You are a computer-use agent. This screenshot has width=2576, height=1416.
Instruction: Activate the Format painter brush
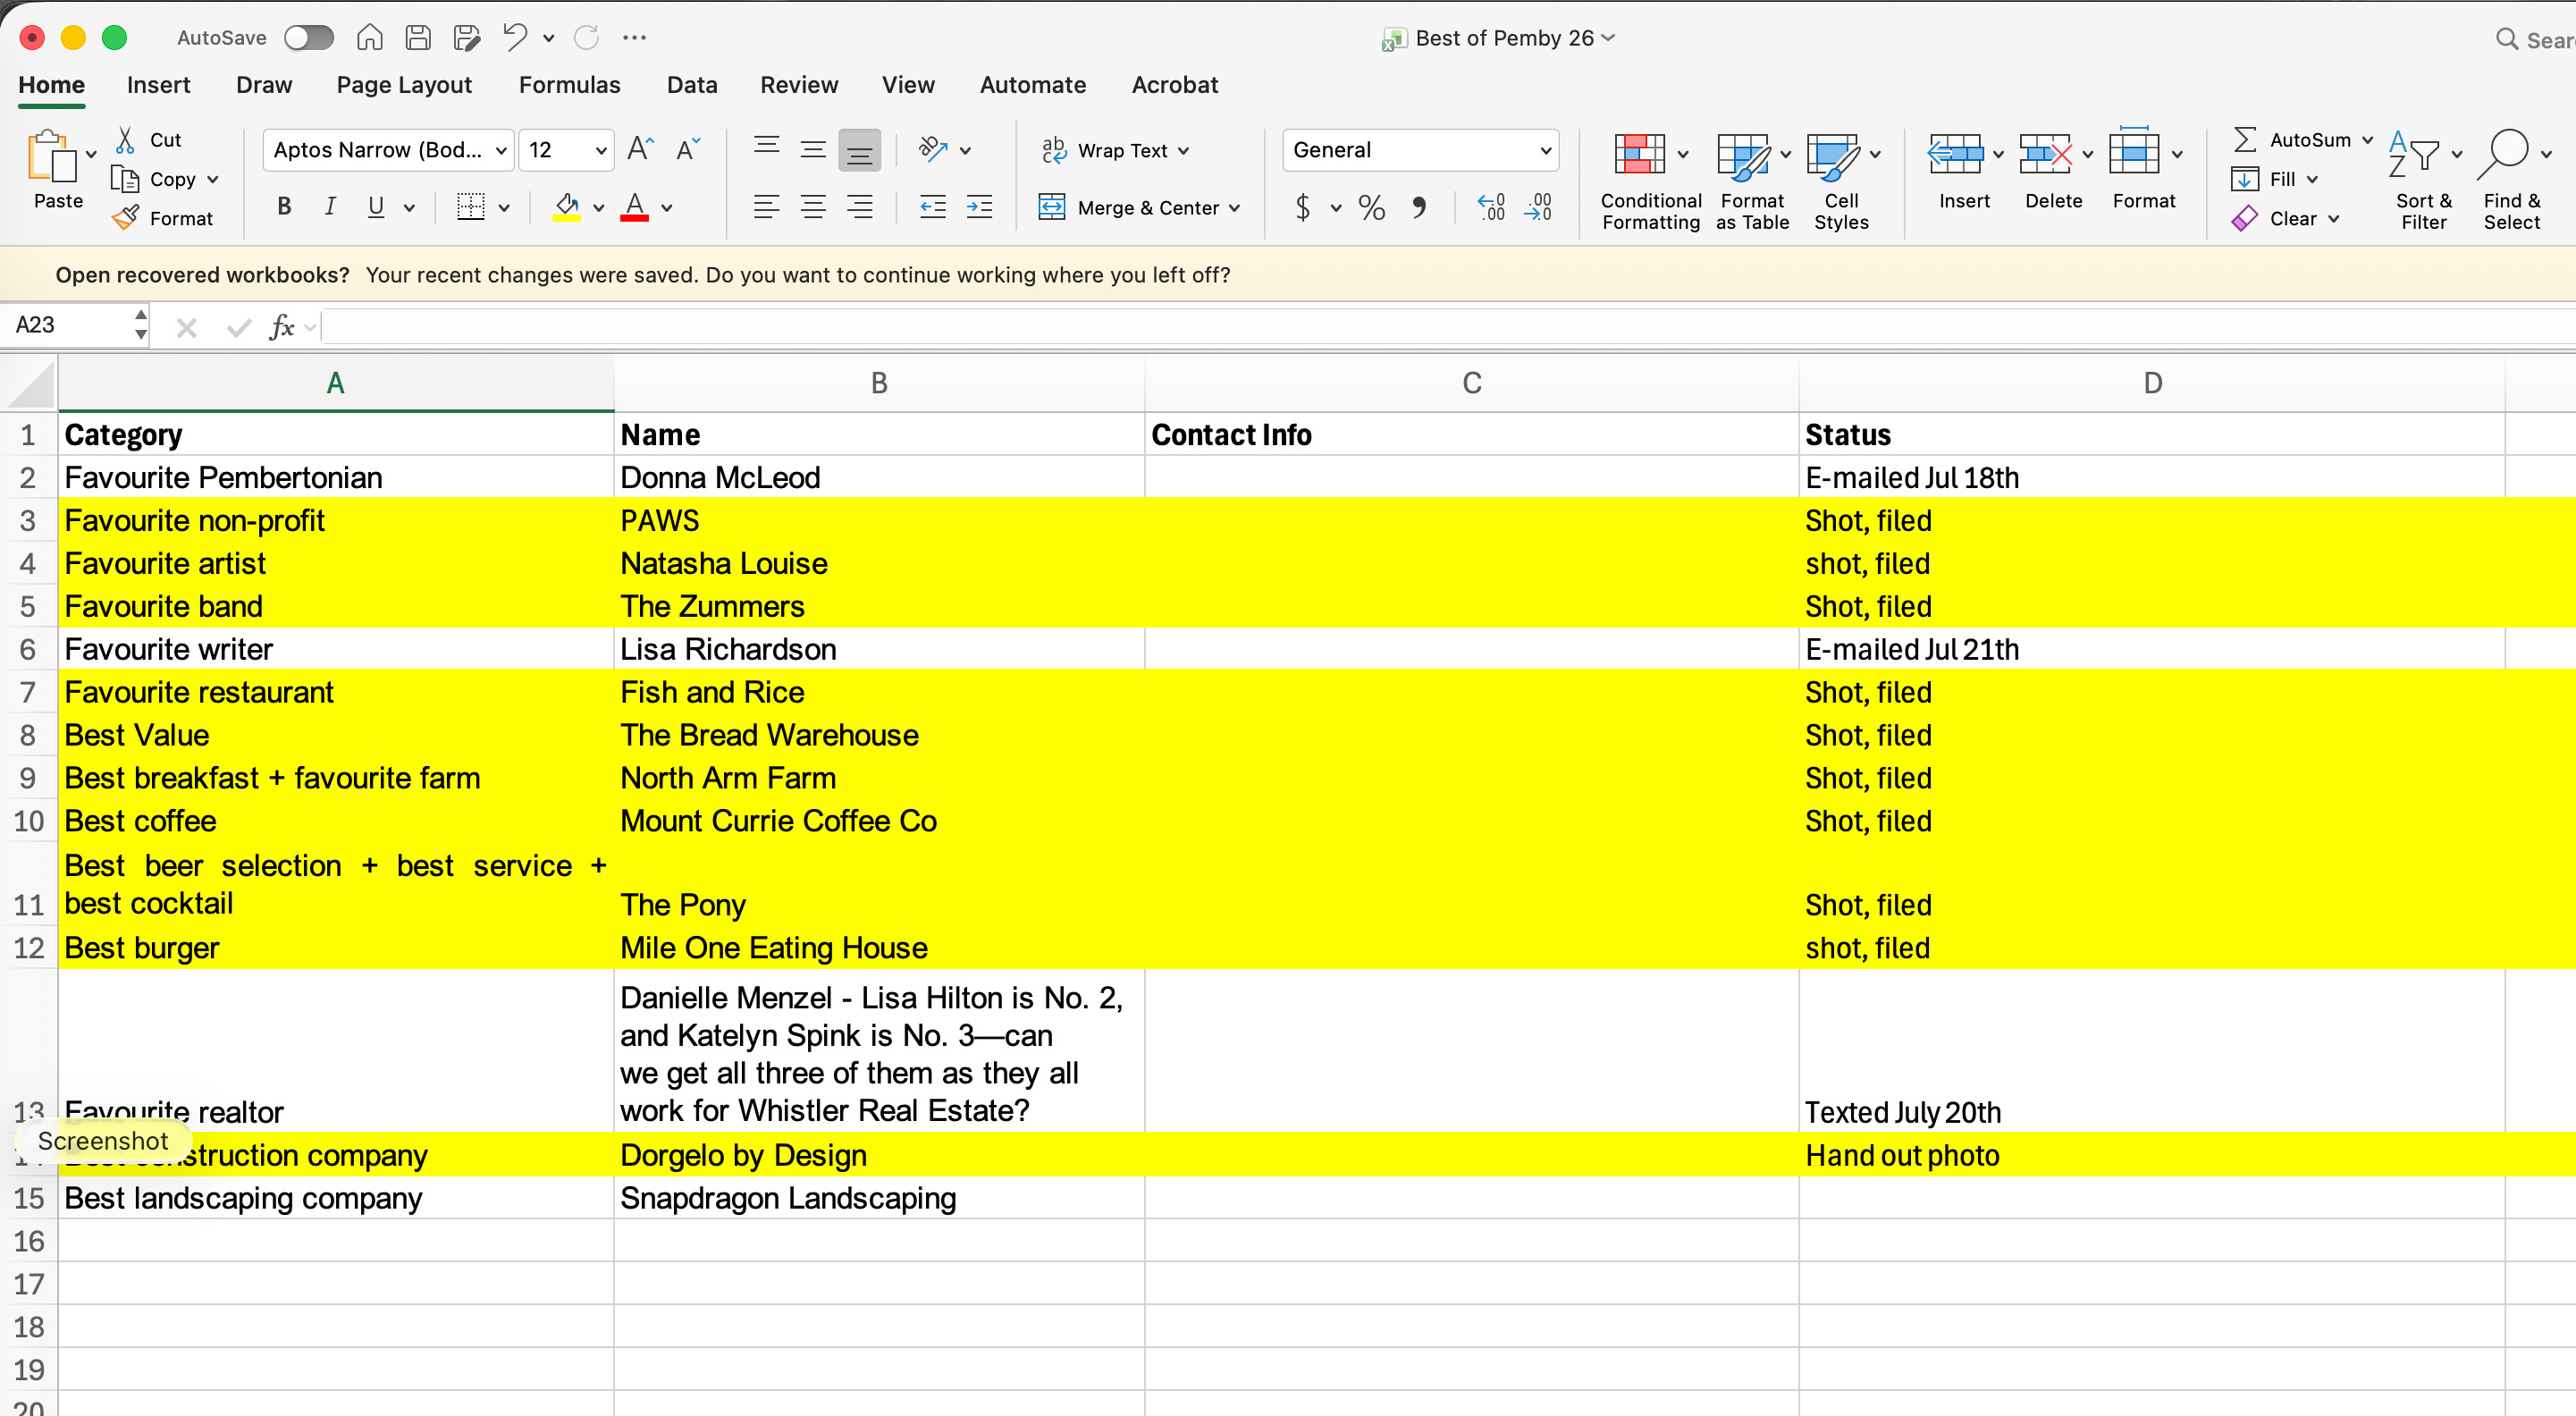click(125, 218)
